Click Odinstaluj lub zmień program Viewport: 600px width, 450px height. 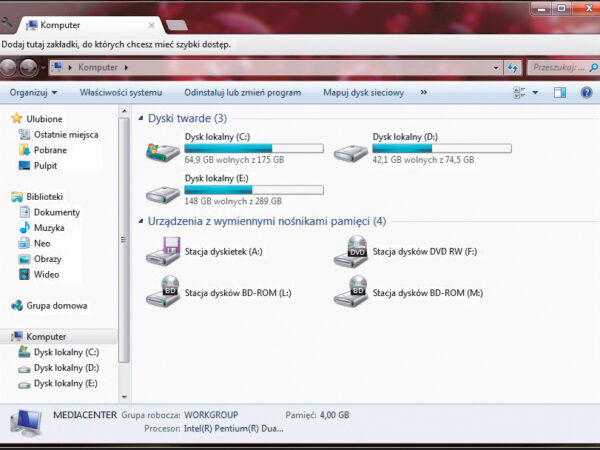coord(243,93)
